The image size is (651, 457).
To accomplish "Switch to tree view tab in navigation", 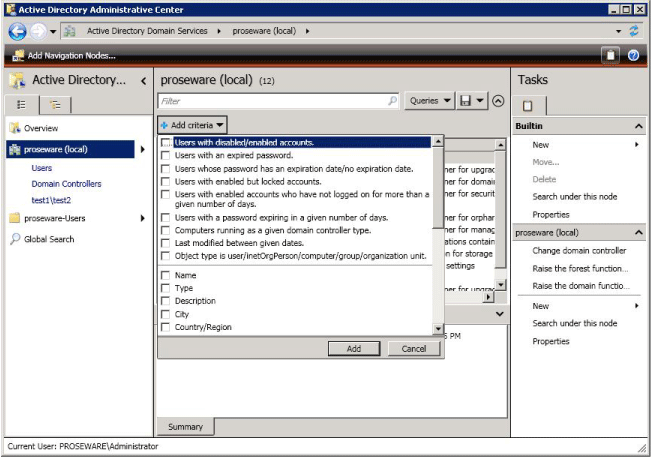I will coord(55,105).
